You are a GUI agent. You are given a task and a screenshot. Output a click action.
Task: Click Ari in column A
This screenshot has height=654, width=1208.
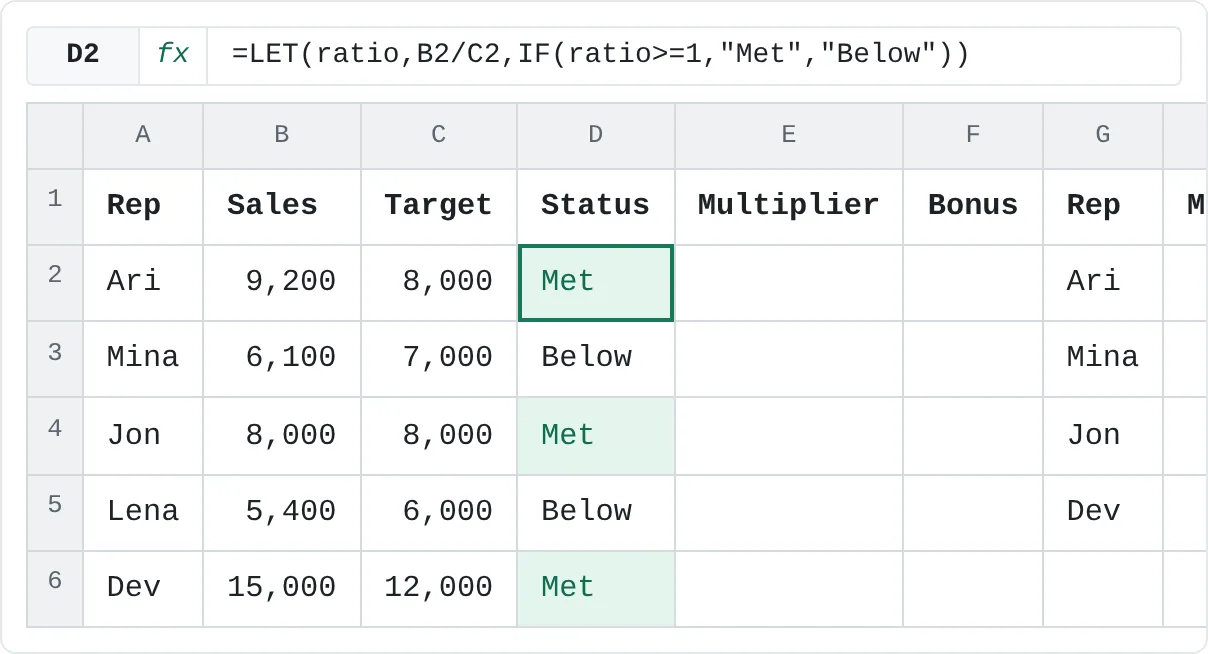click(143, 283)
